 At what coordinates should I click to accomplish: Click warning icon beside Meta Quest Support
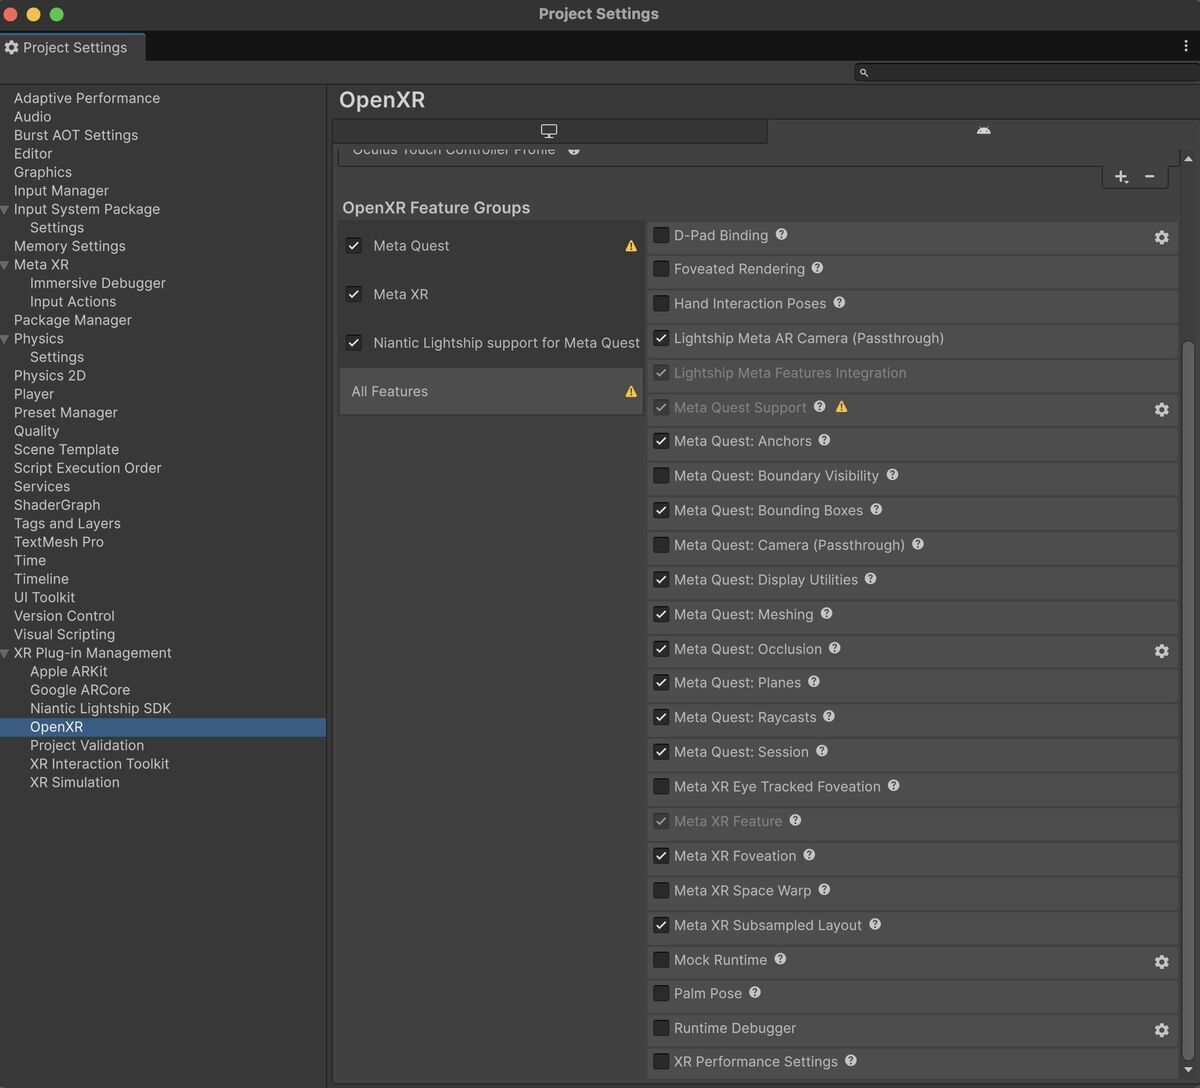click(x=842, y=407)
